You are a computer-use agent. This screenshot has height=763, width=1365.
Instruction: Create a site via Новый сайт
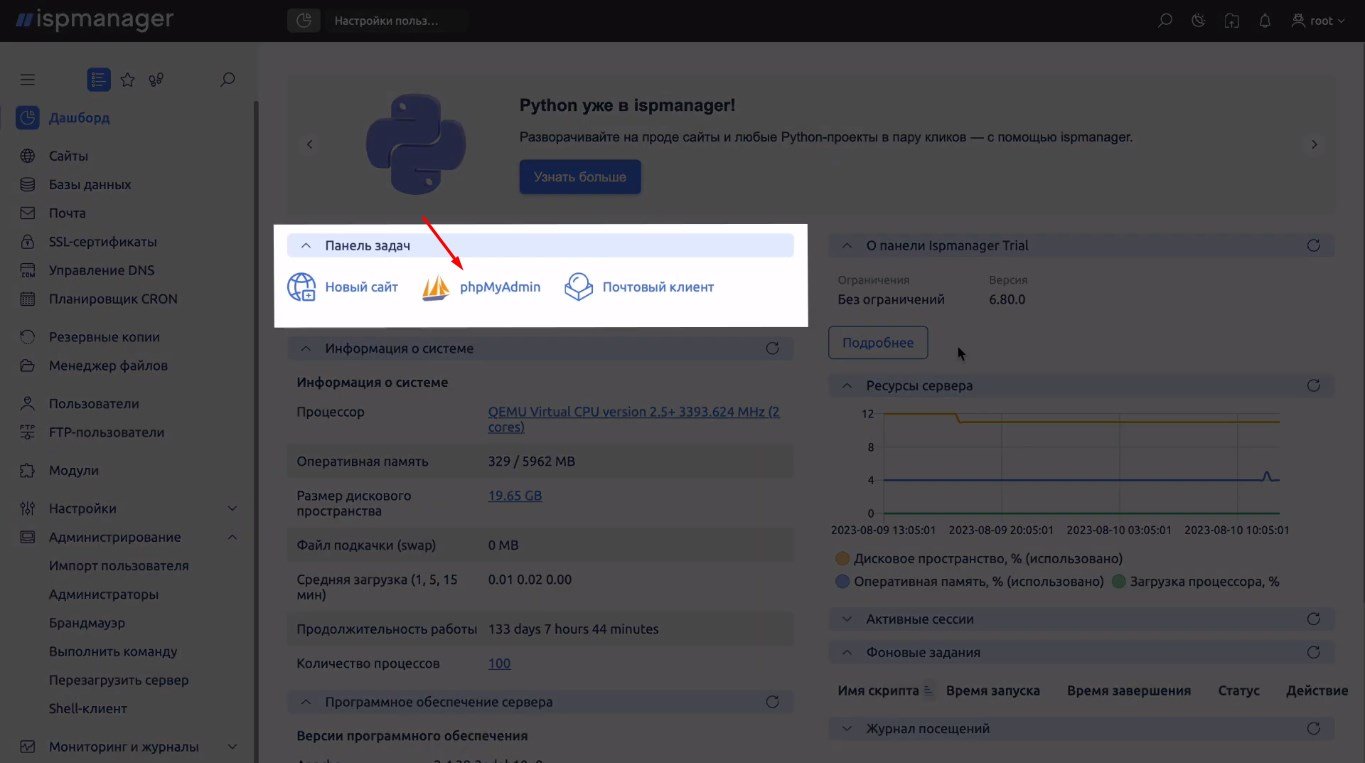point(343,287)
